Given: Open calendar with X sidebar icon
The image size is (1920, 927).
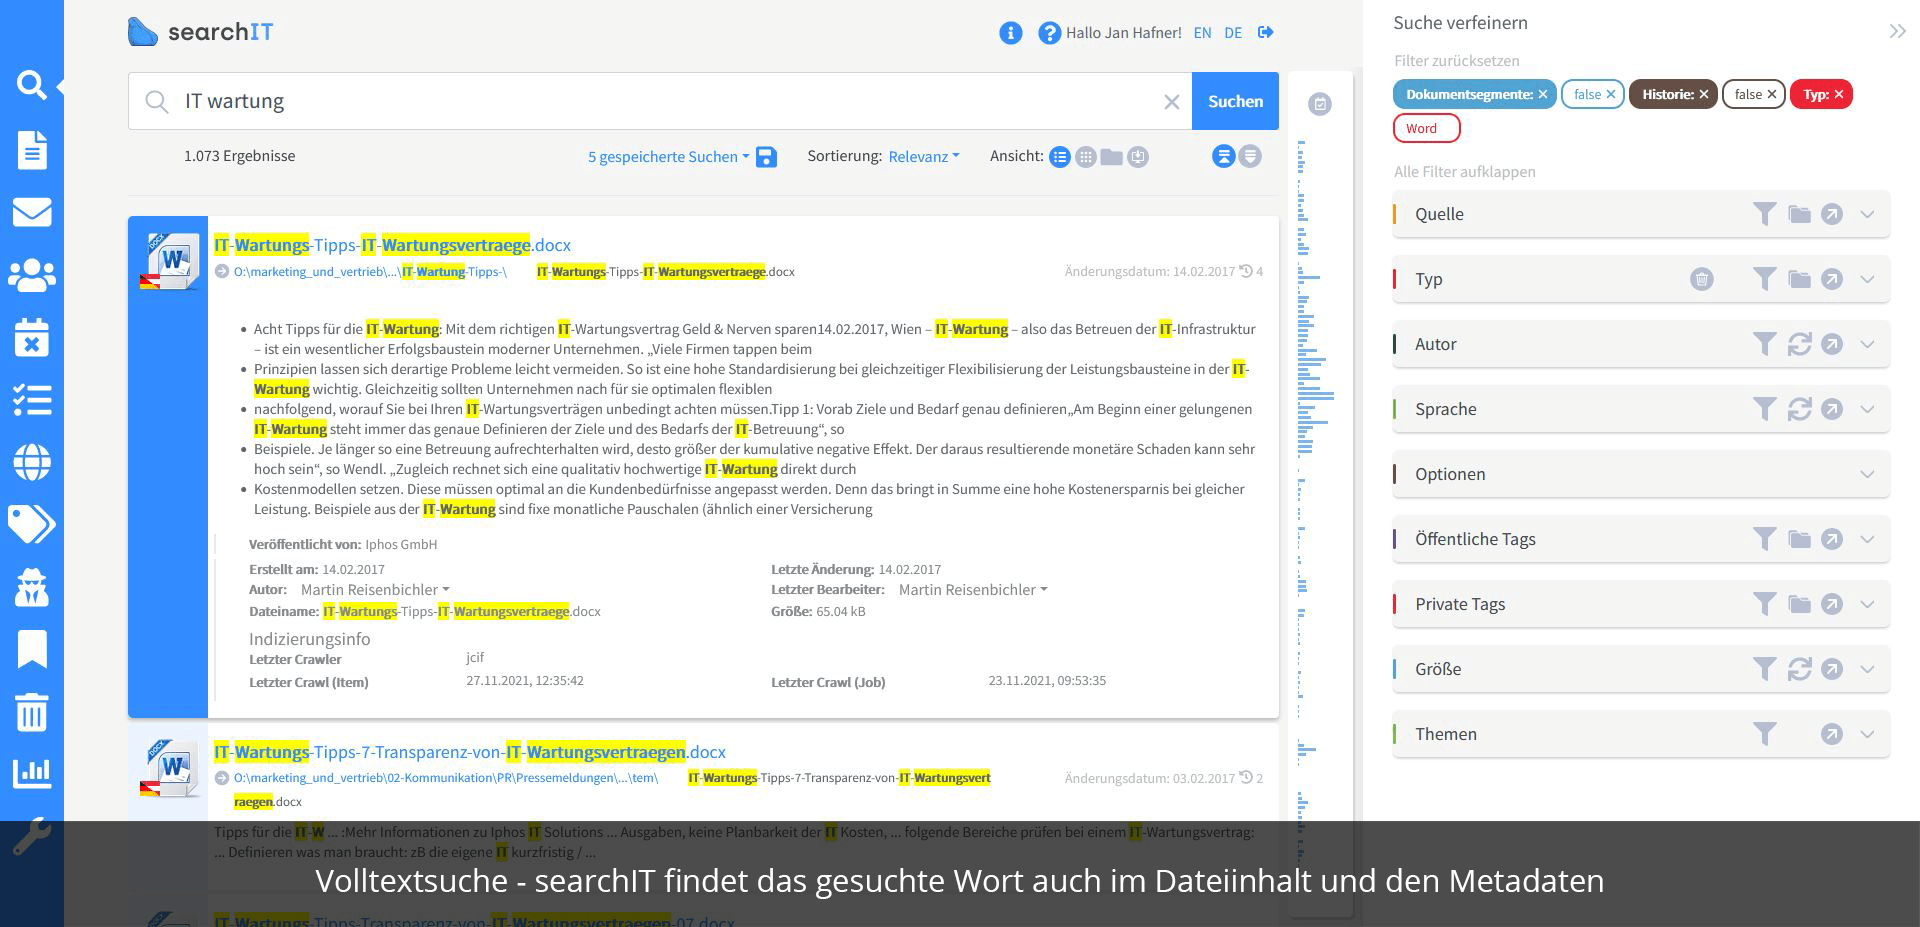Looking at the screenshot, I should point(31,338).
